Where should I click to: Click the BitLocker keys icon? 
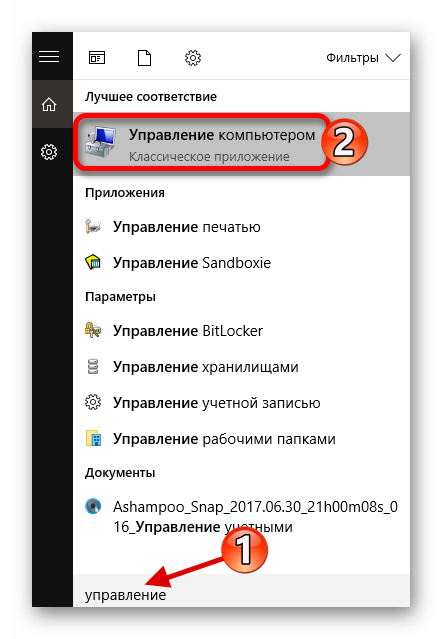click(93, 331)
